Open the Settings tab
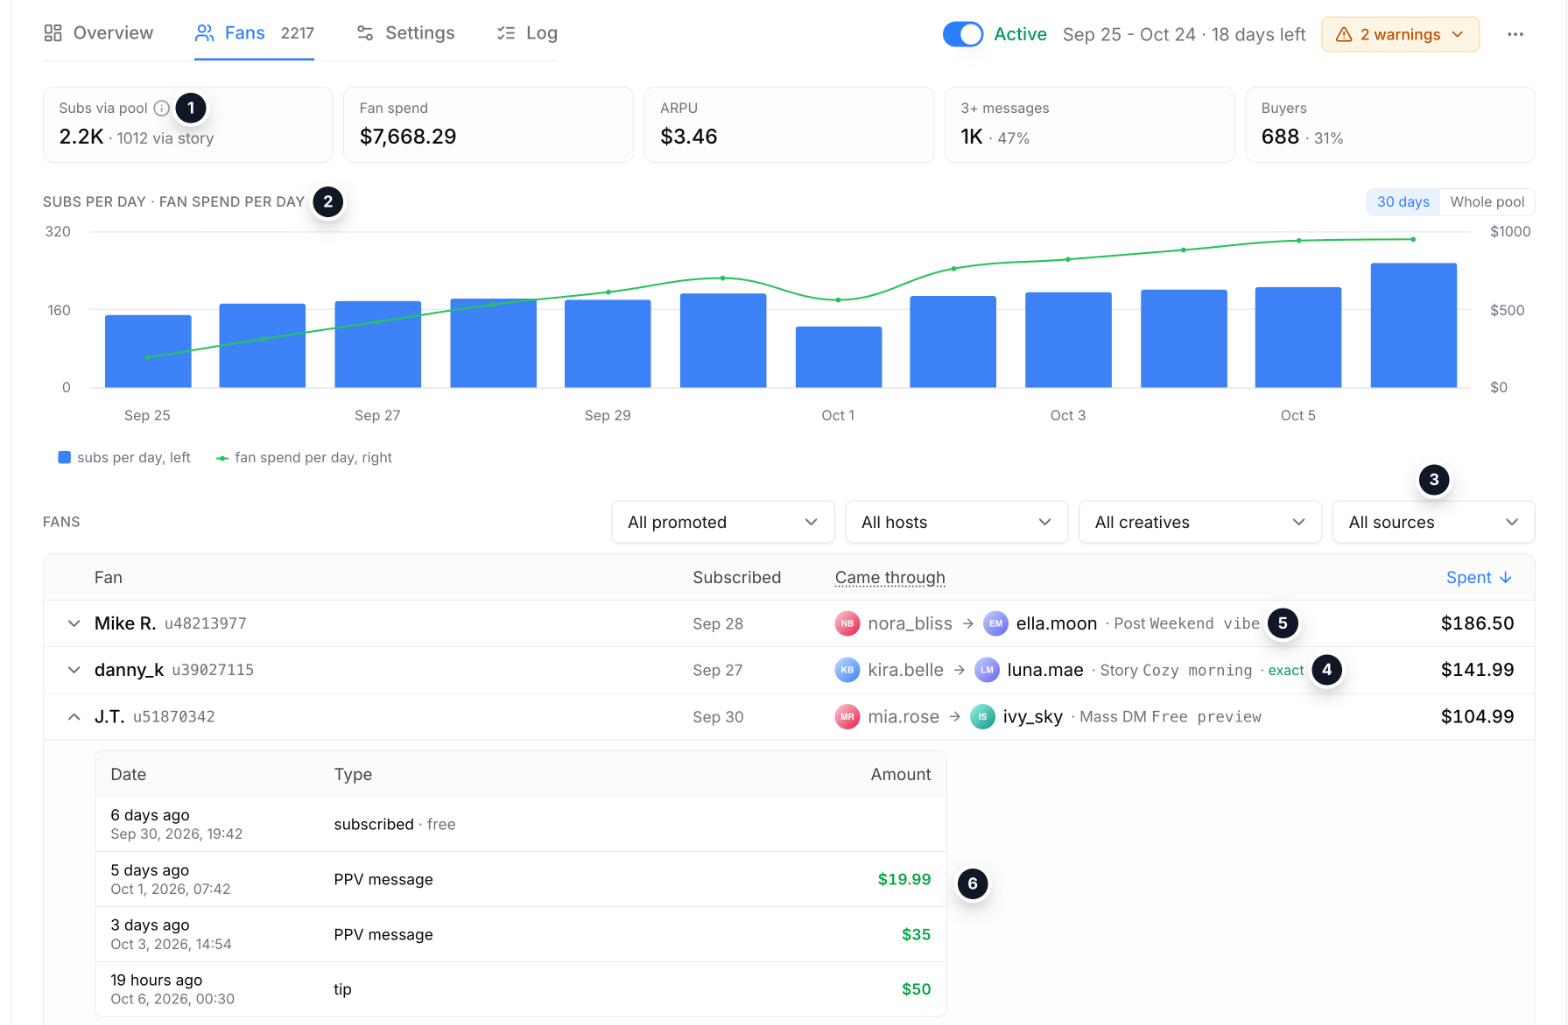 pyautogui.click(x=405, y=33)
